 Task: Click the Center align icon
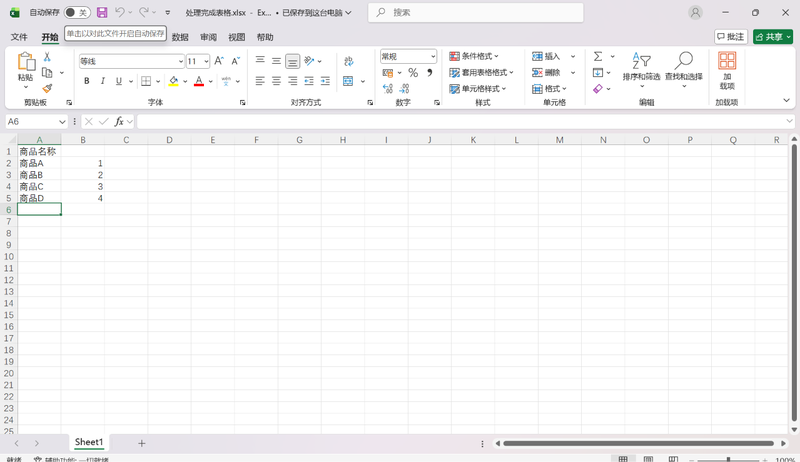276,81
